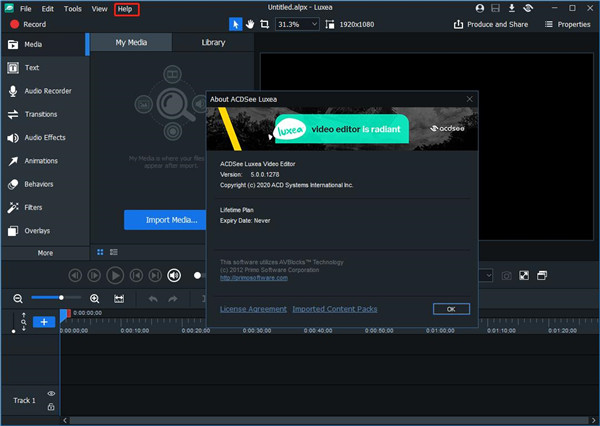Open the Tools menu

tap(73, 9)
